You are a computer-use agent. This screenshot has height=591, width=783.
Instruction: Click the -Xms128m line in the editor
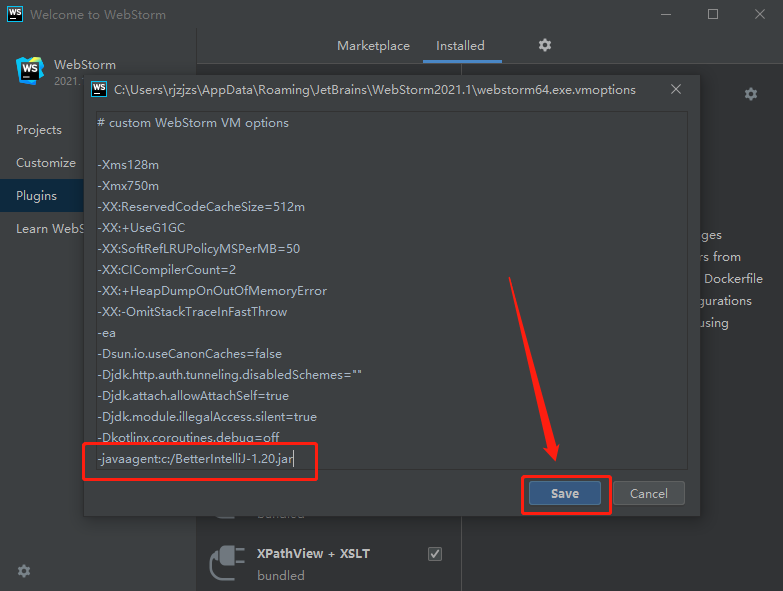click(128, 165)
